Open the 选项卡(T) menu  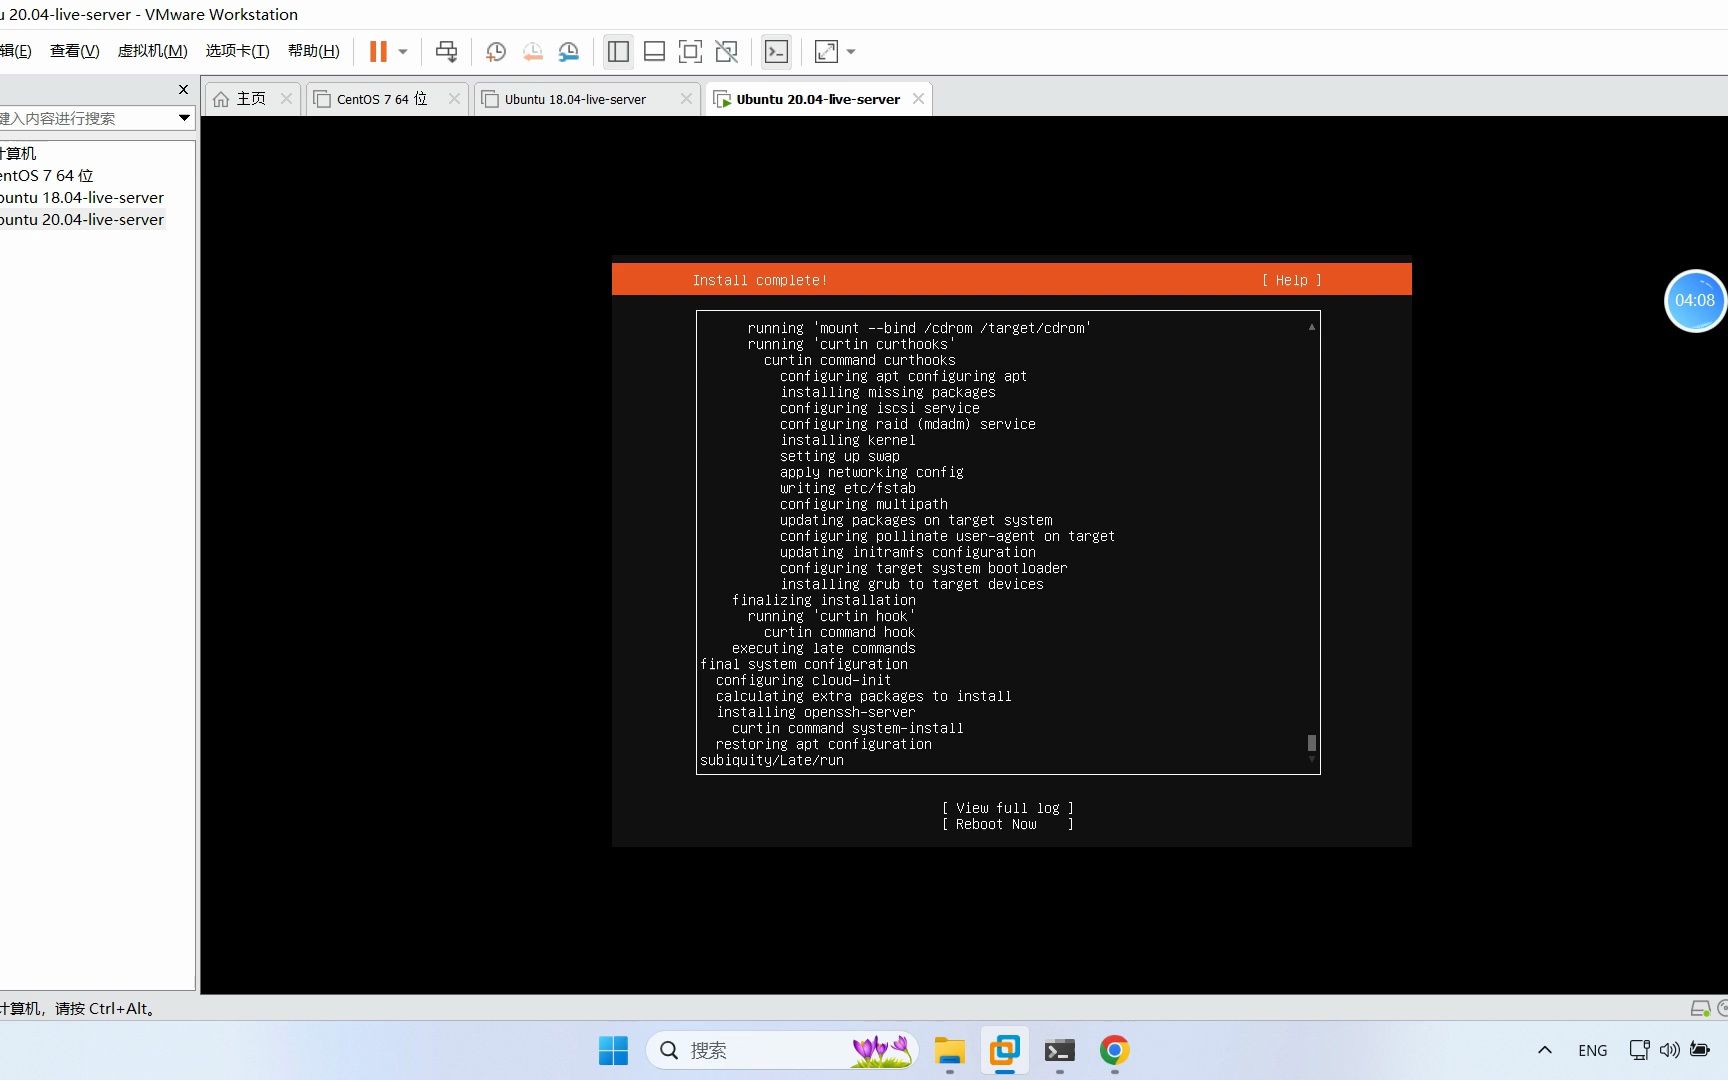pos(237,51)
